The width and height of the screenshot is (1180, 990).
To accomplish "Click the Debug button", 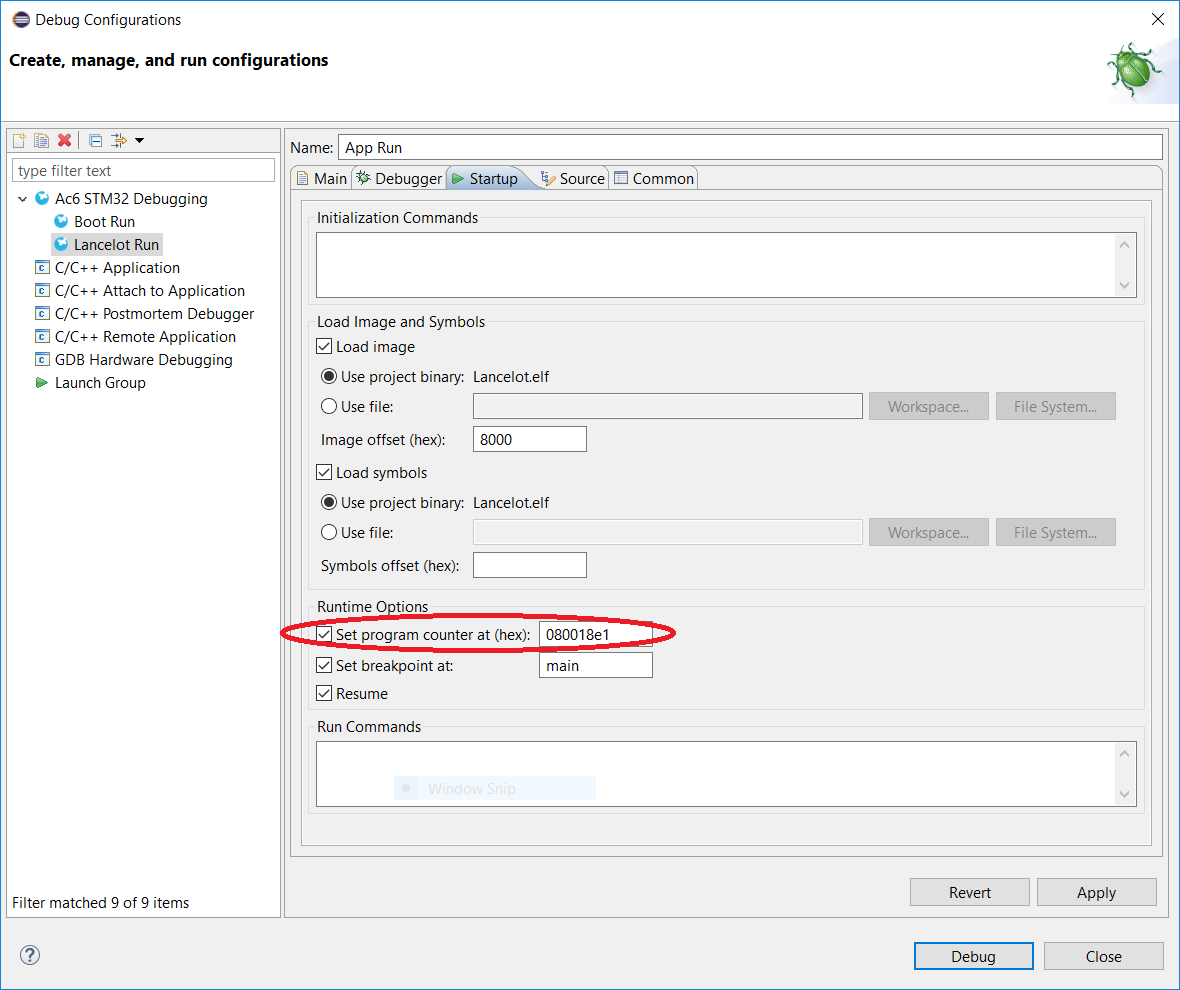I will [x=973, y=956].
